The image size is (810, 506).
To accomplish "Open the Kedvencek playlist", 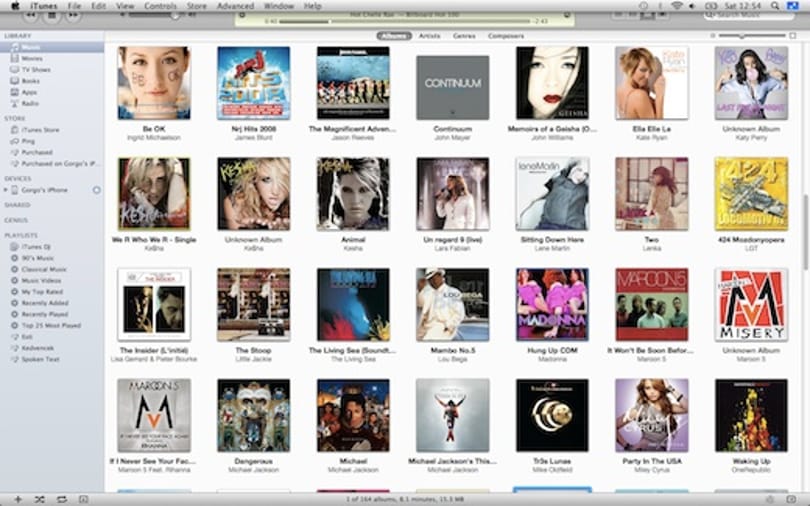I will coord(52,348).
